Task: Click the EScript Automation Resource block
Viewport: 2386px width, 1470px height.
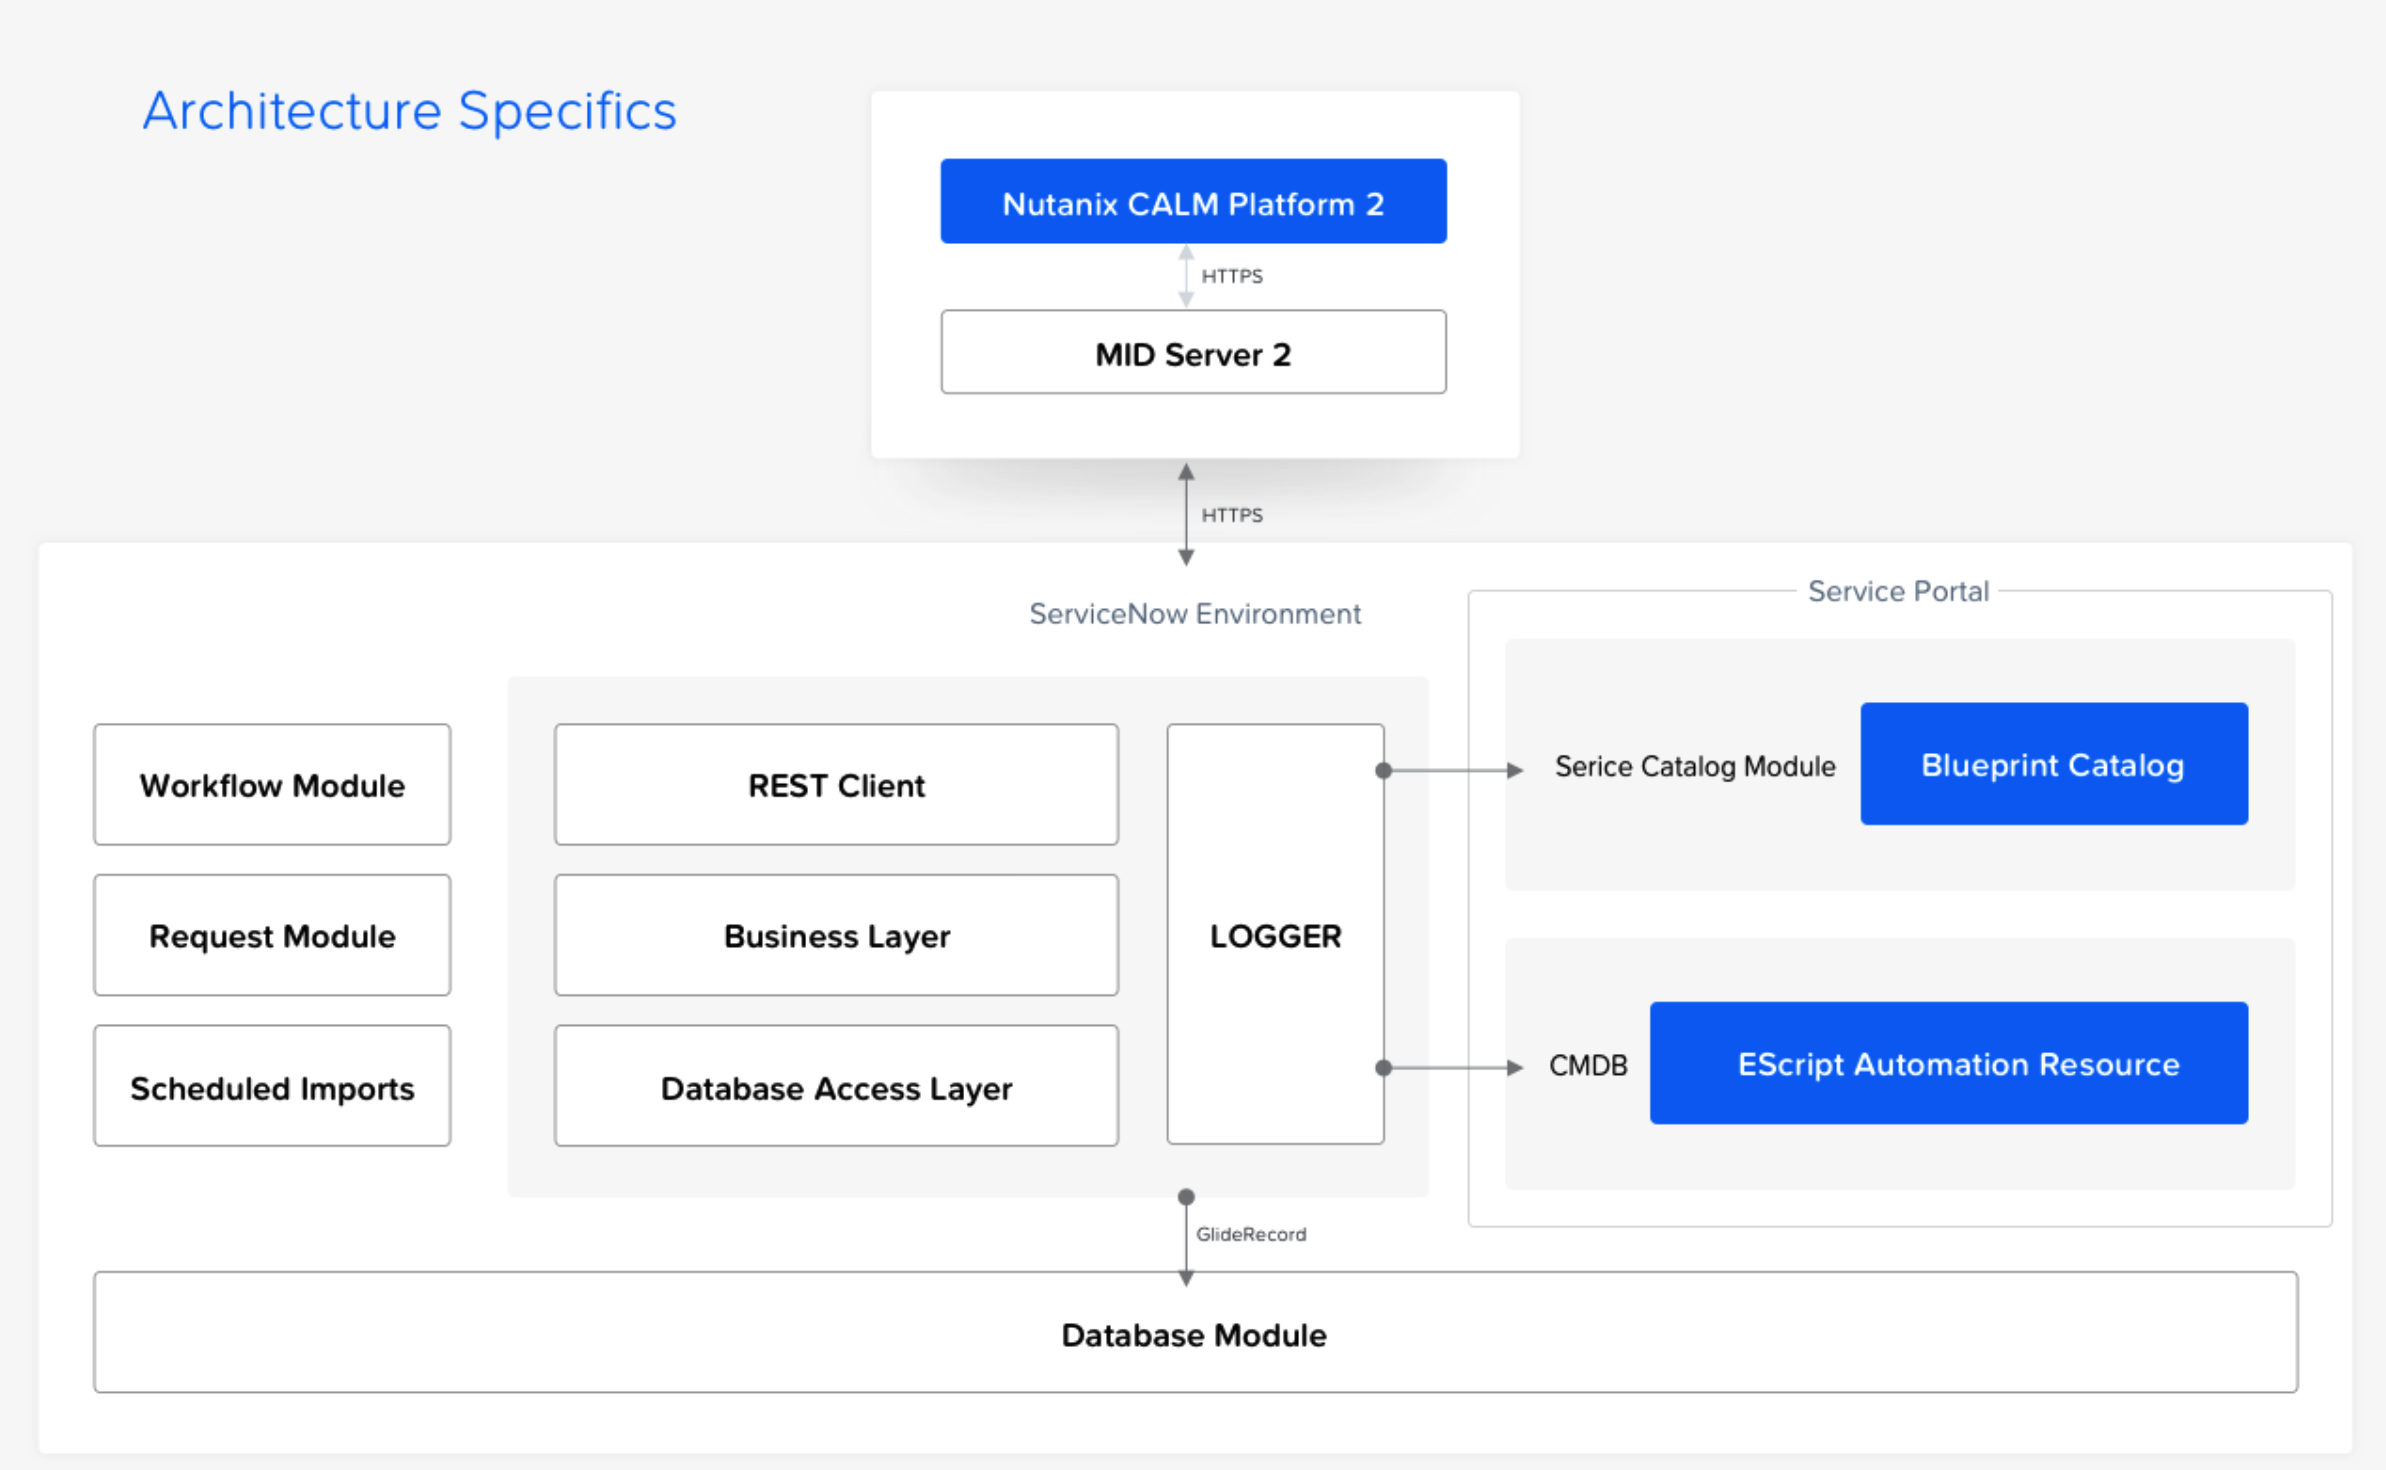Action: coord(1949,1063)
